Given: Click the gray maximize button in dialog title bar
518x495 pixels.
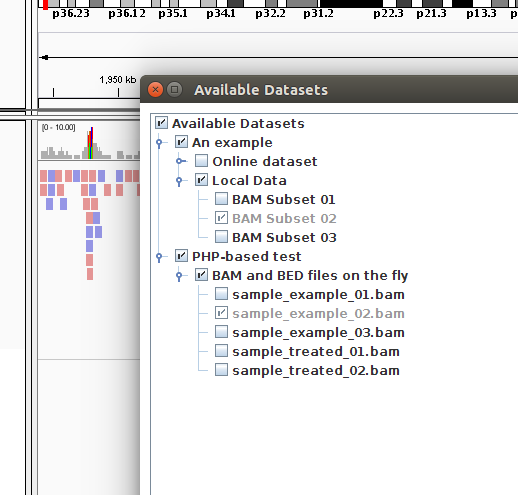Looking at the screenshot, I should [x=174, y=89].
